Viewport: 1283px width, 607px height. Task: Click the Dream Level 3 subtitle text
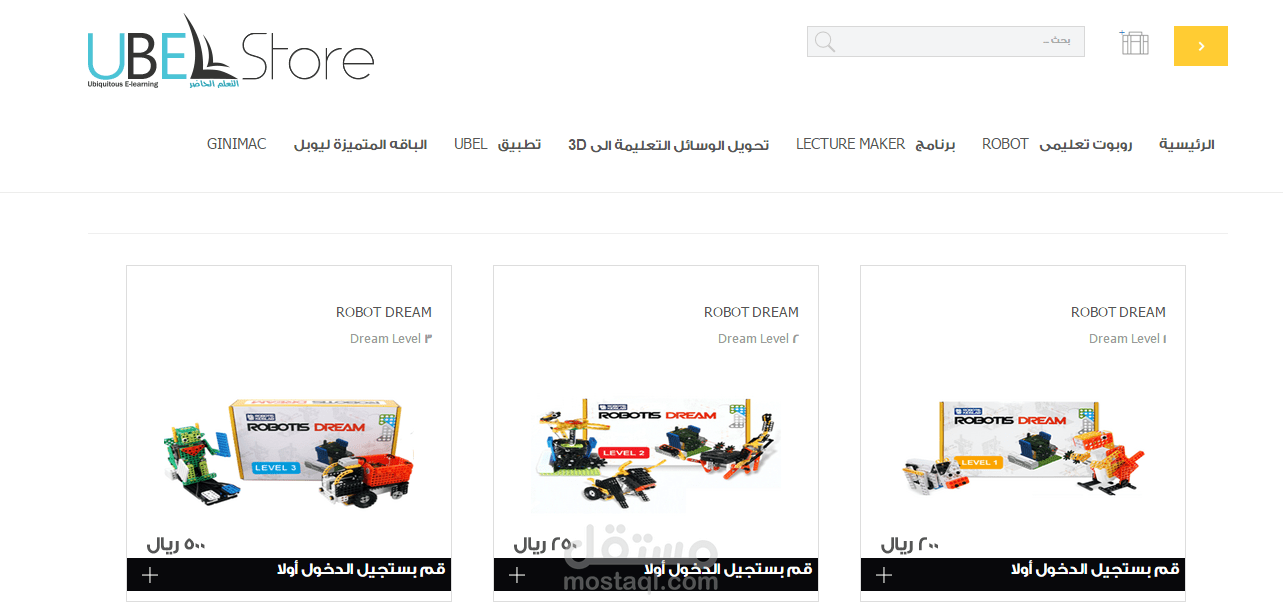click(391, 339)
